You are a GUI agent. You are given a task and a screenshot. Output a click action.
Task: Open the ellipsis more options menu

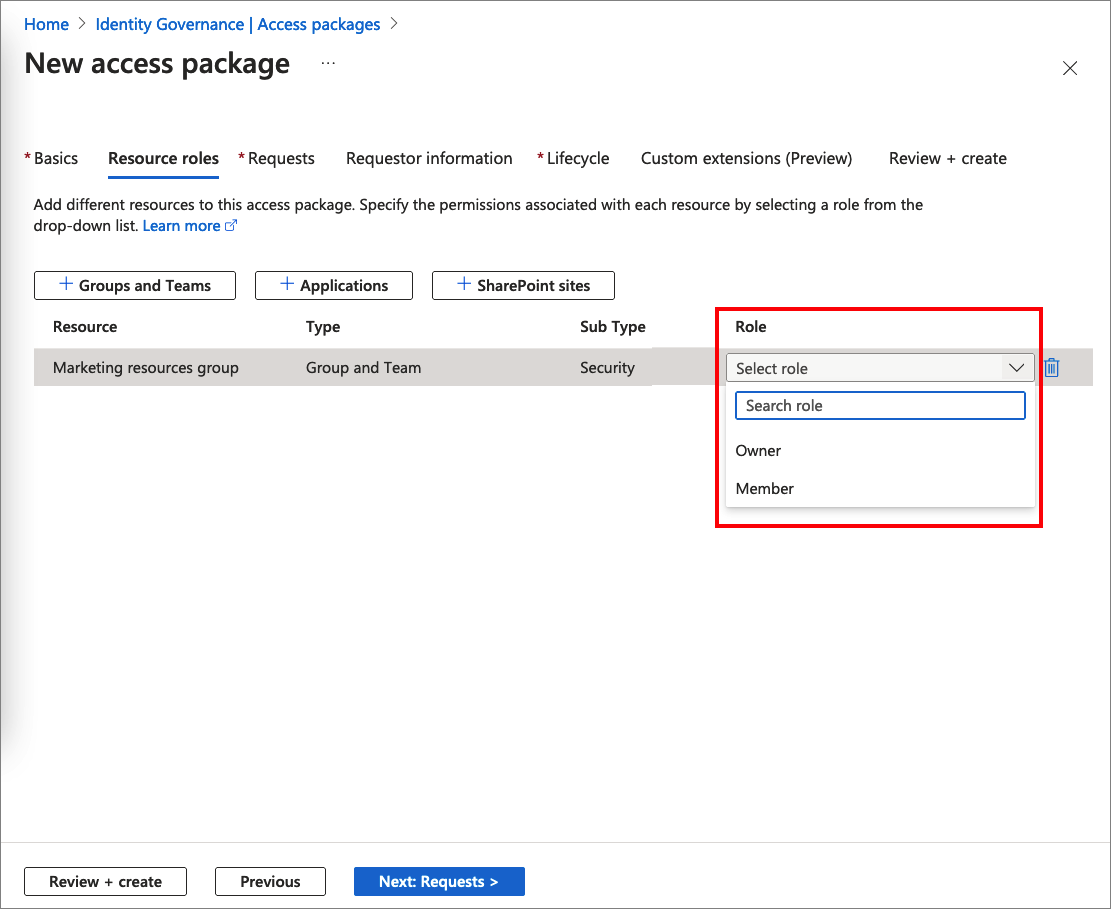point(328,64)
